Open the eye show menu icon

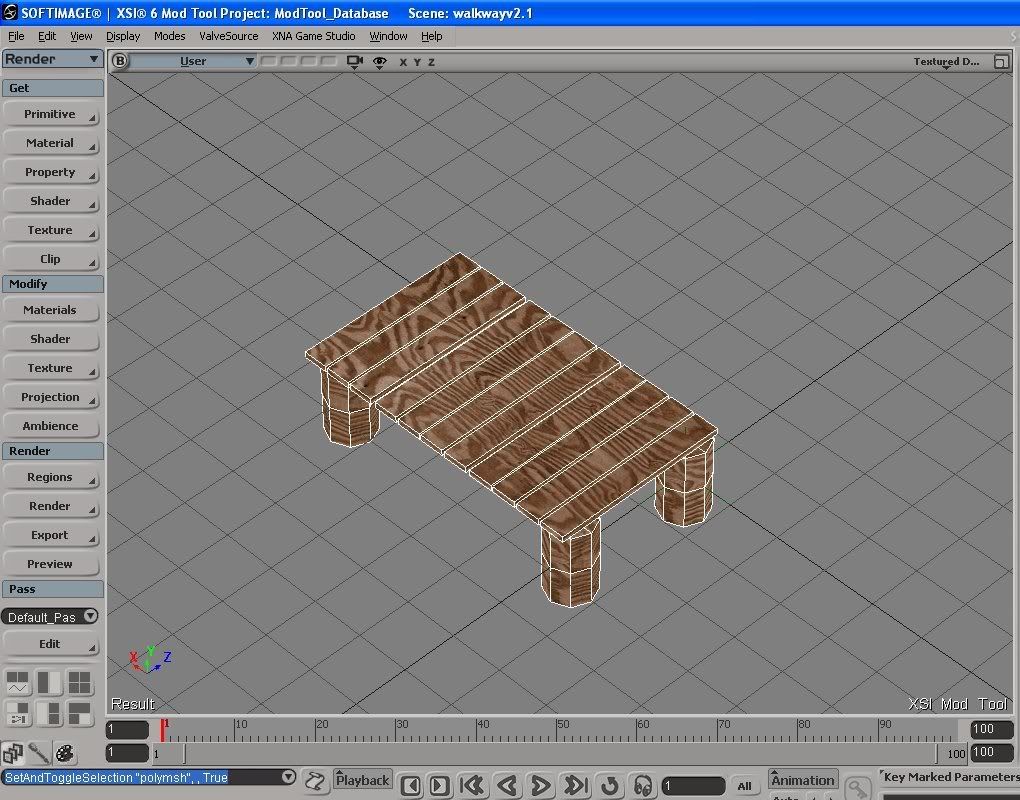[379, 62]
